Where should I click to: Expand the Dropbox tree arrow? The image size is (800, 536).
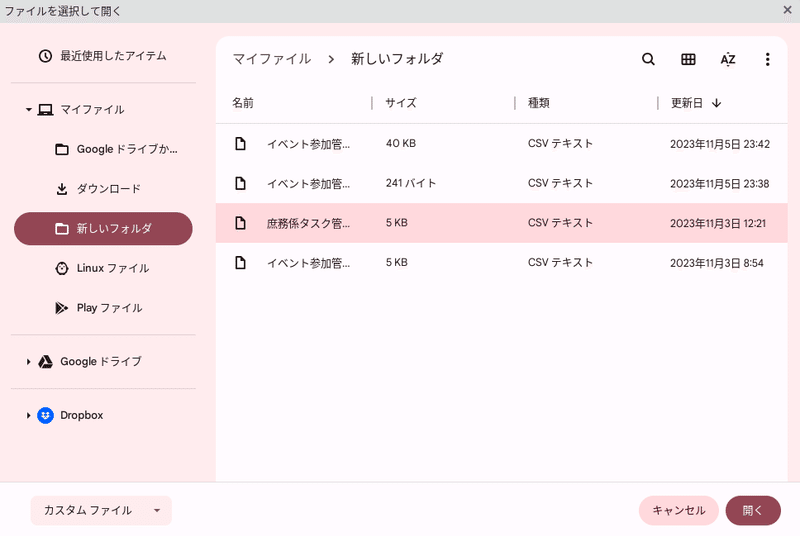pyautogui.click(x=29, y=416)
